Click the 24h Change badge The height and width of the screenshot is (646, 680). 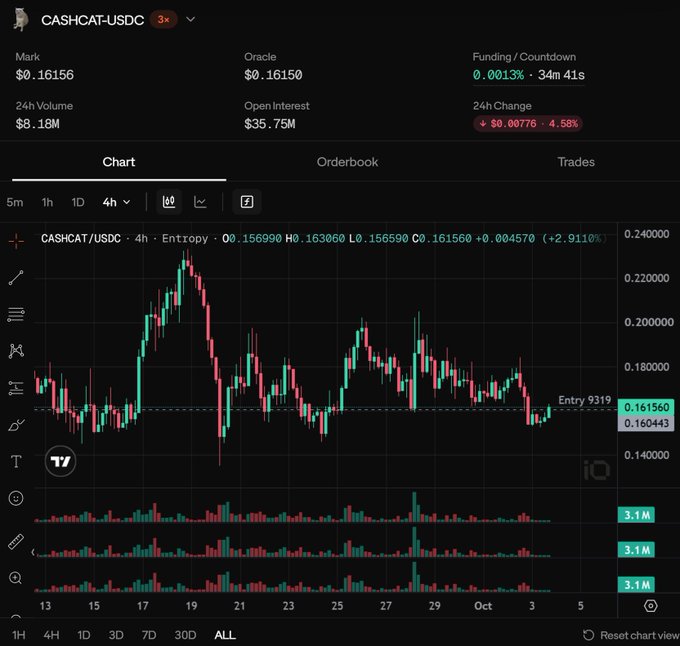coord(528,124)
